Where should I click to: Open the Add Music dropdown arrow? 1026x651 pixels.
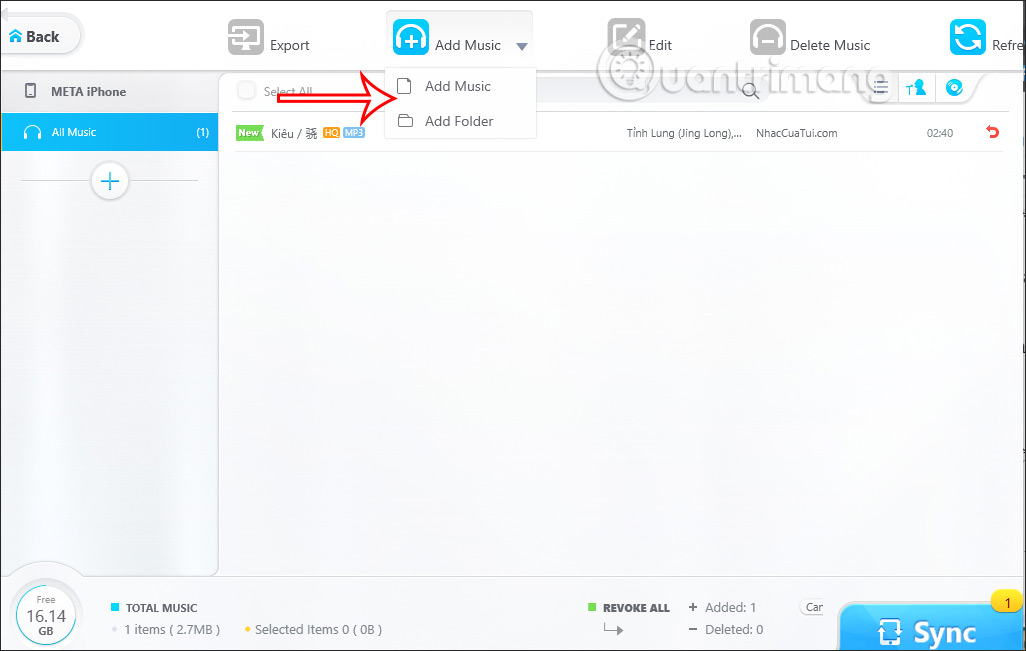522,44
